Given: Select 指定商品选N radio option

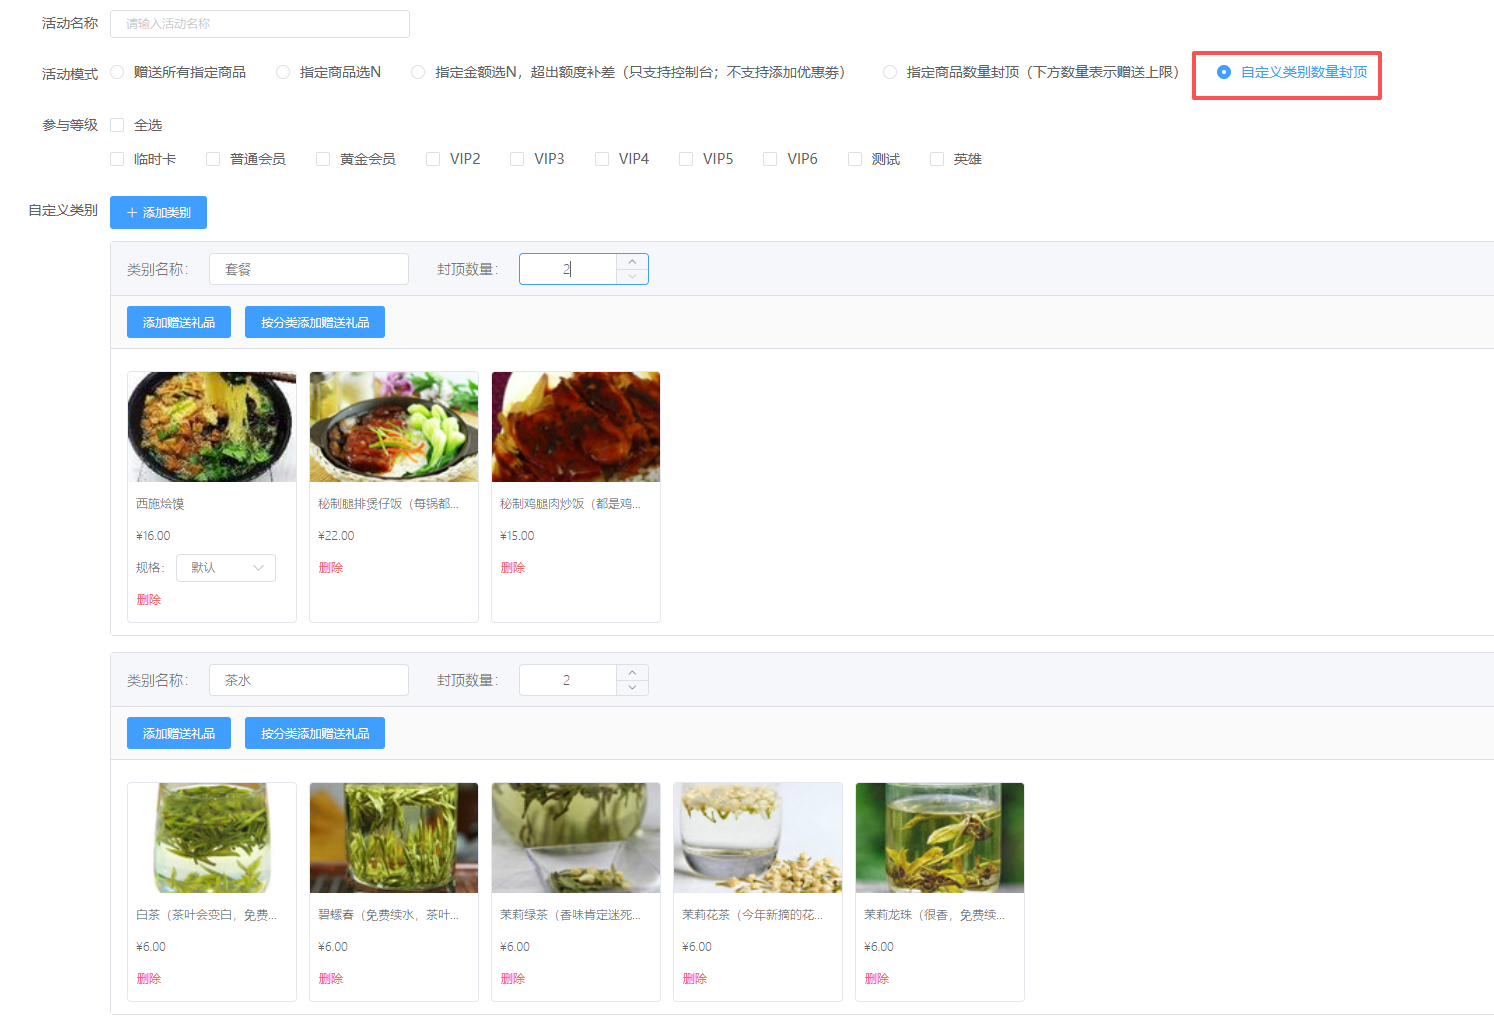Looking at the screenshot, I should (283, 72).
